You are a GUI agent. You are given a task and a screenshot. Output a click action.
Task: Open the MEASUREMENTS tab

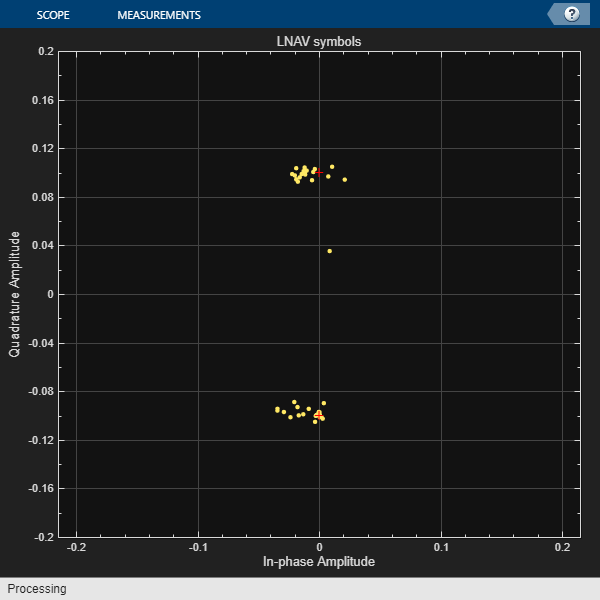click(x=159, y=15)
